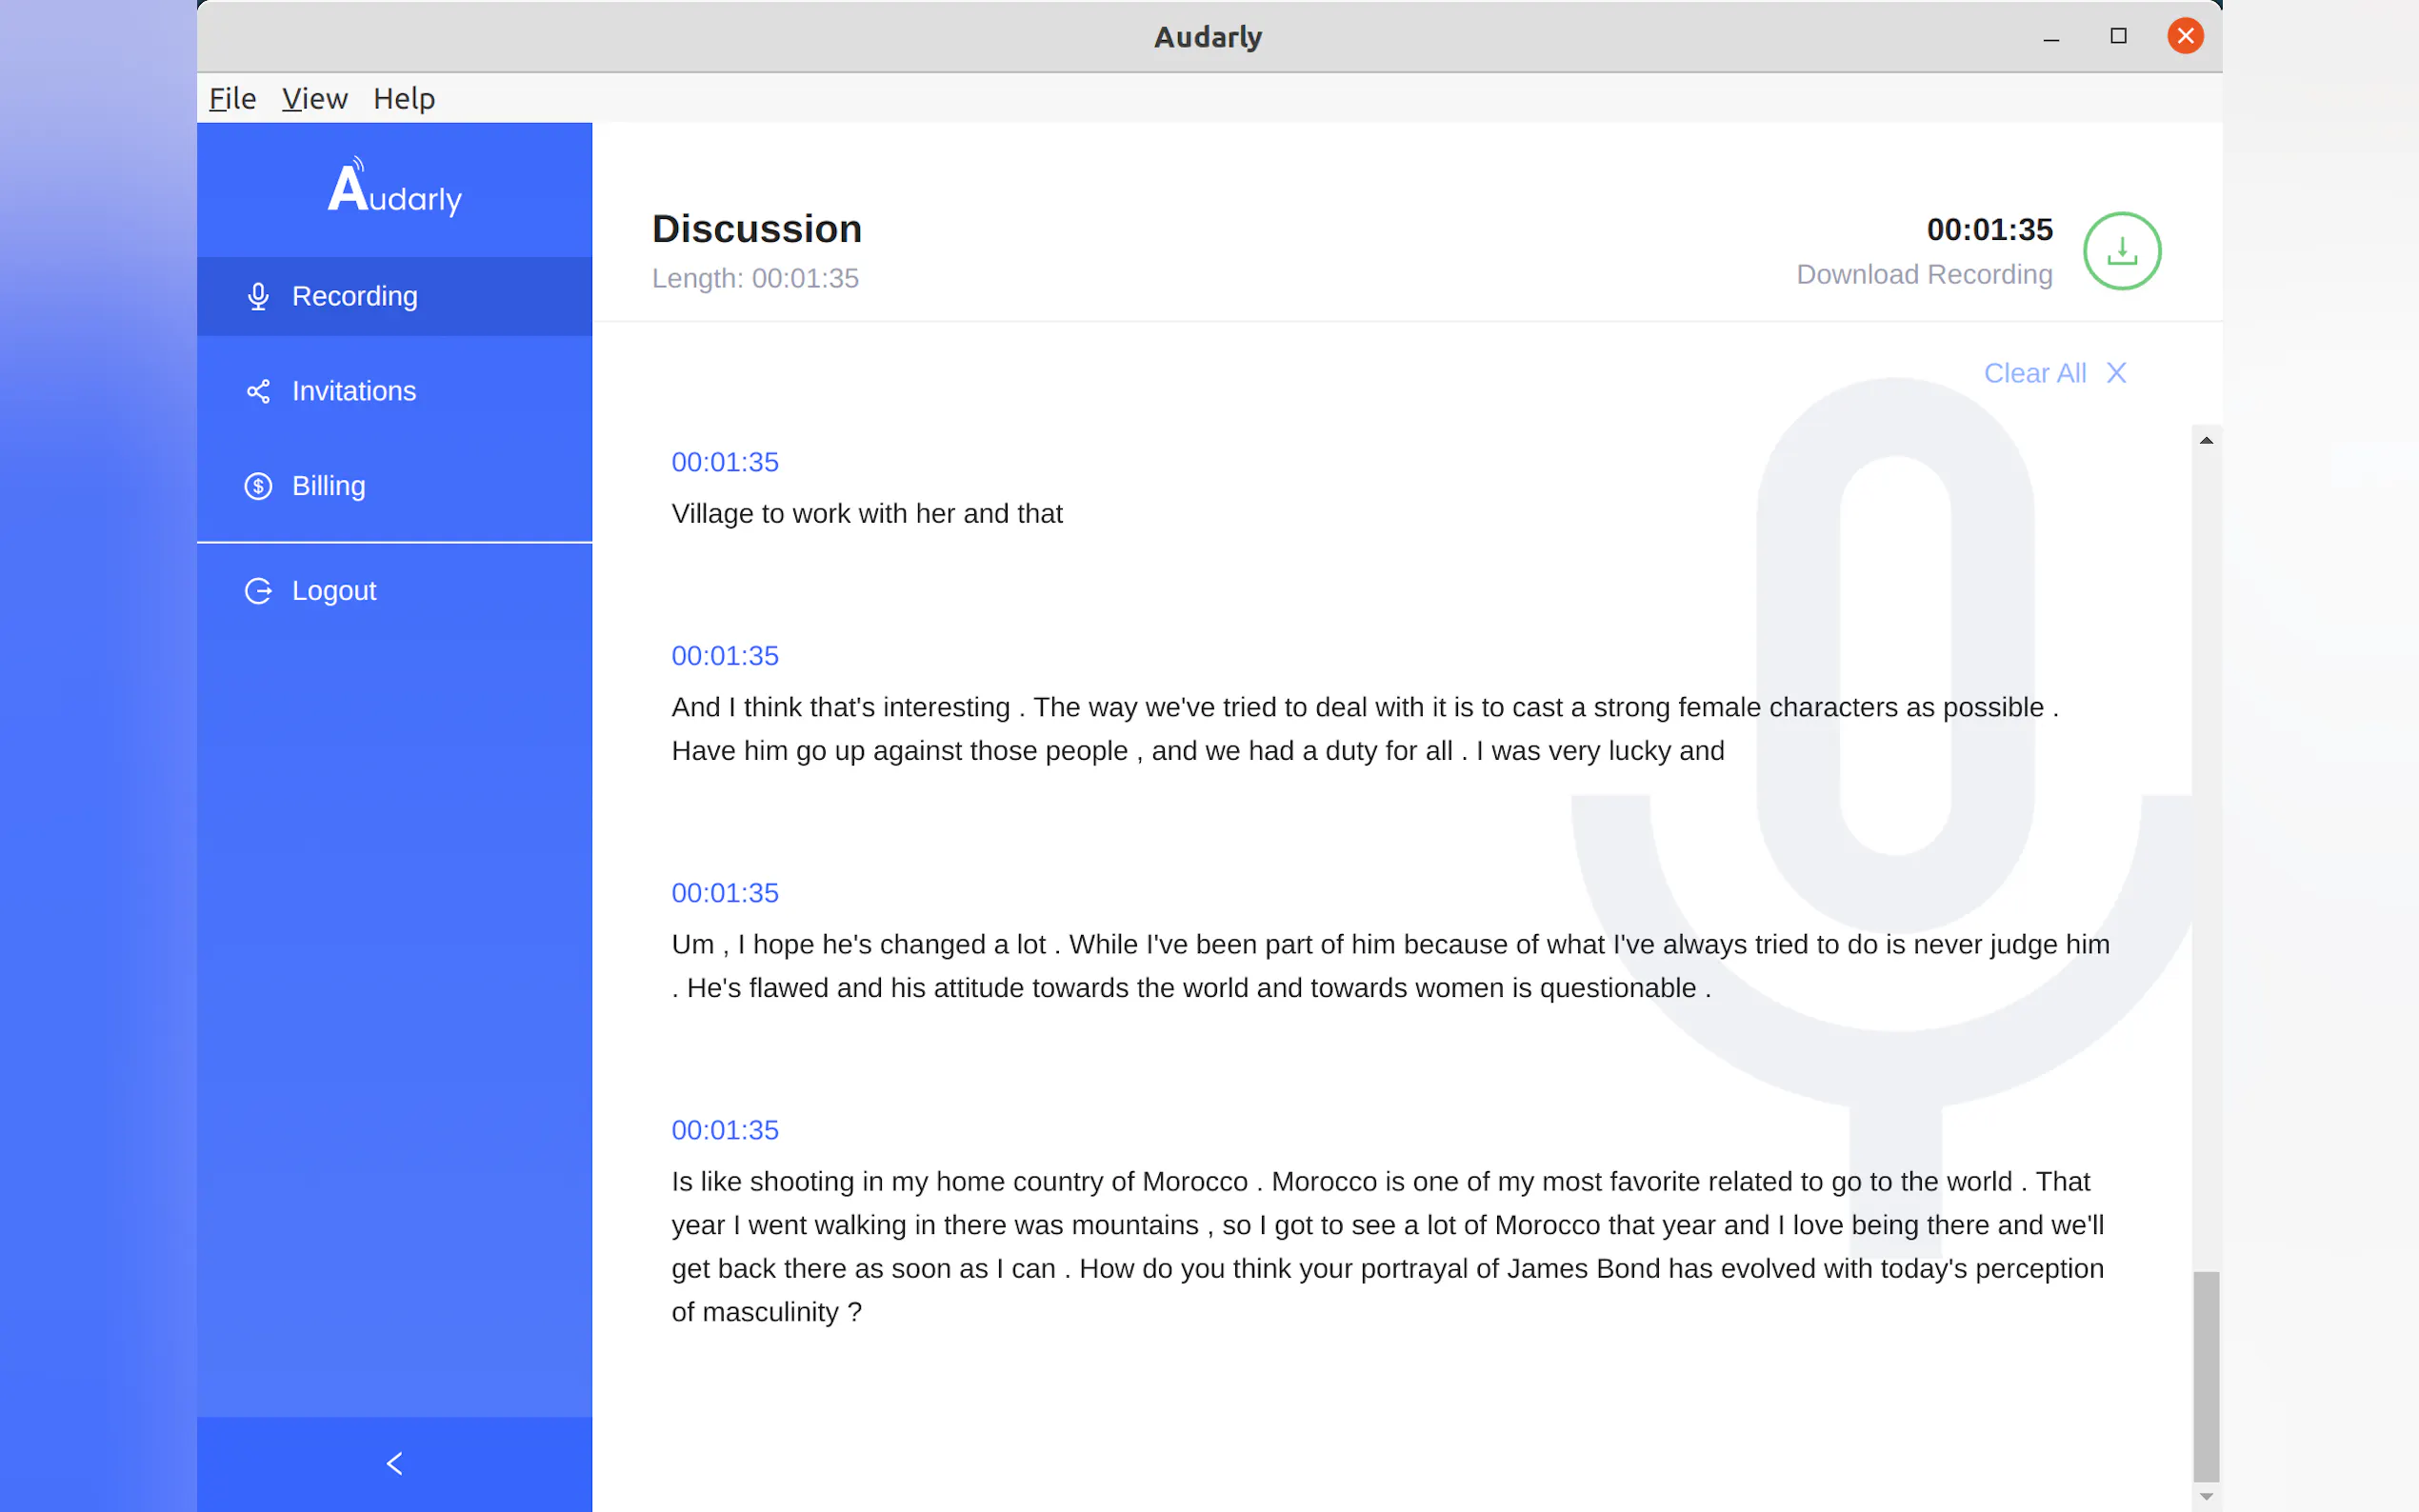The height and width of the screenshot is (1512, 2419).
Task: Maximize the Audarly window
Action: [x=2118, y=36]
